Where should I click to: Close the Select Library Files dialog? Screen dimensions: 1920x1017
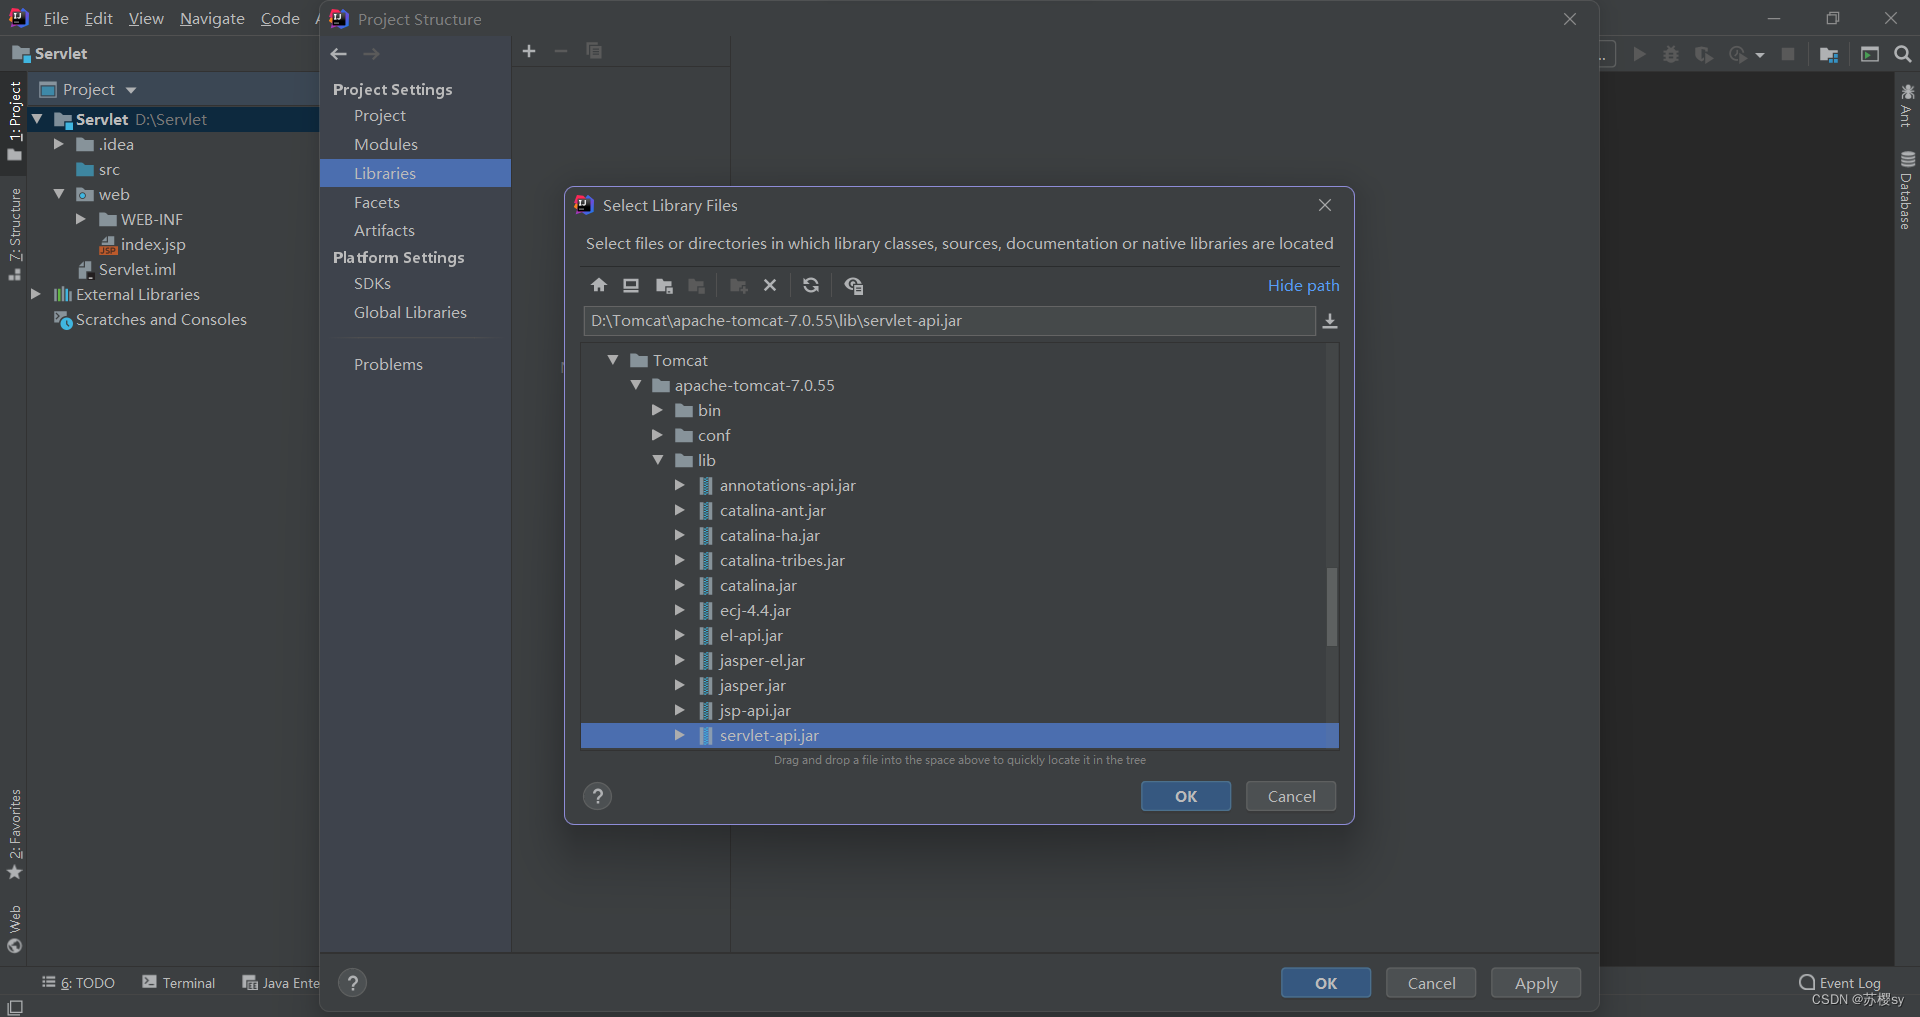coord(1325,205)
